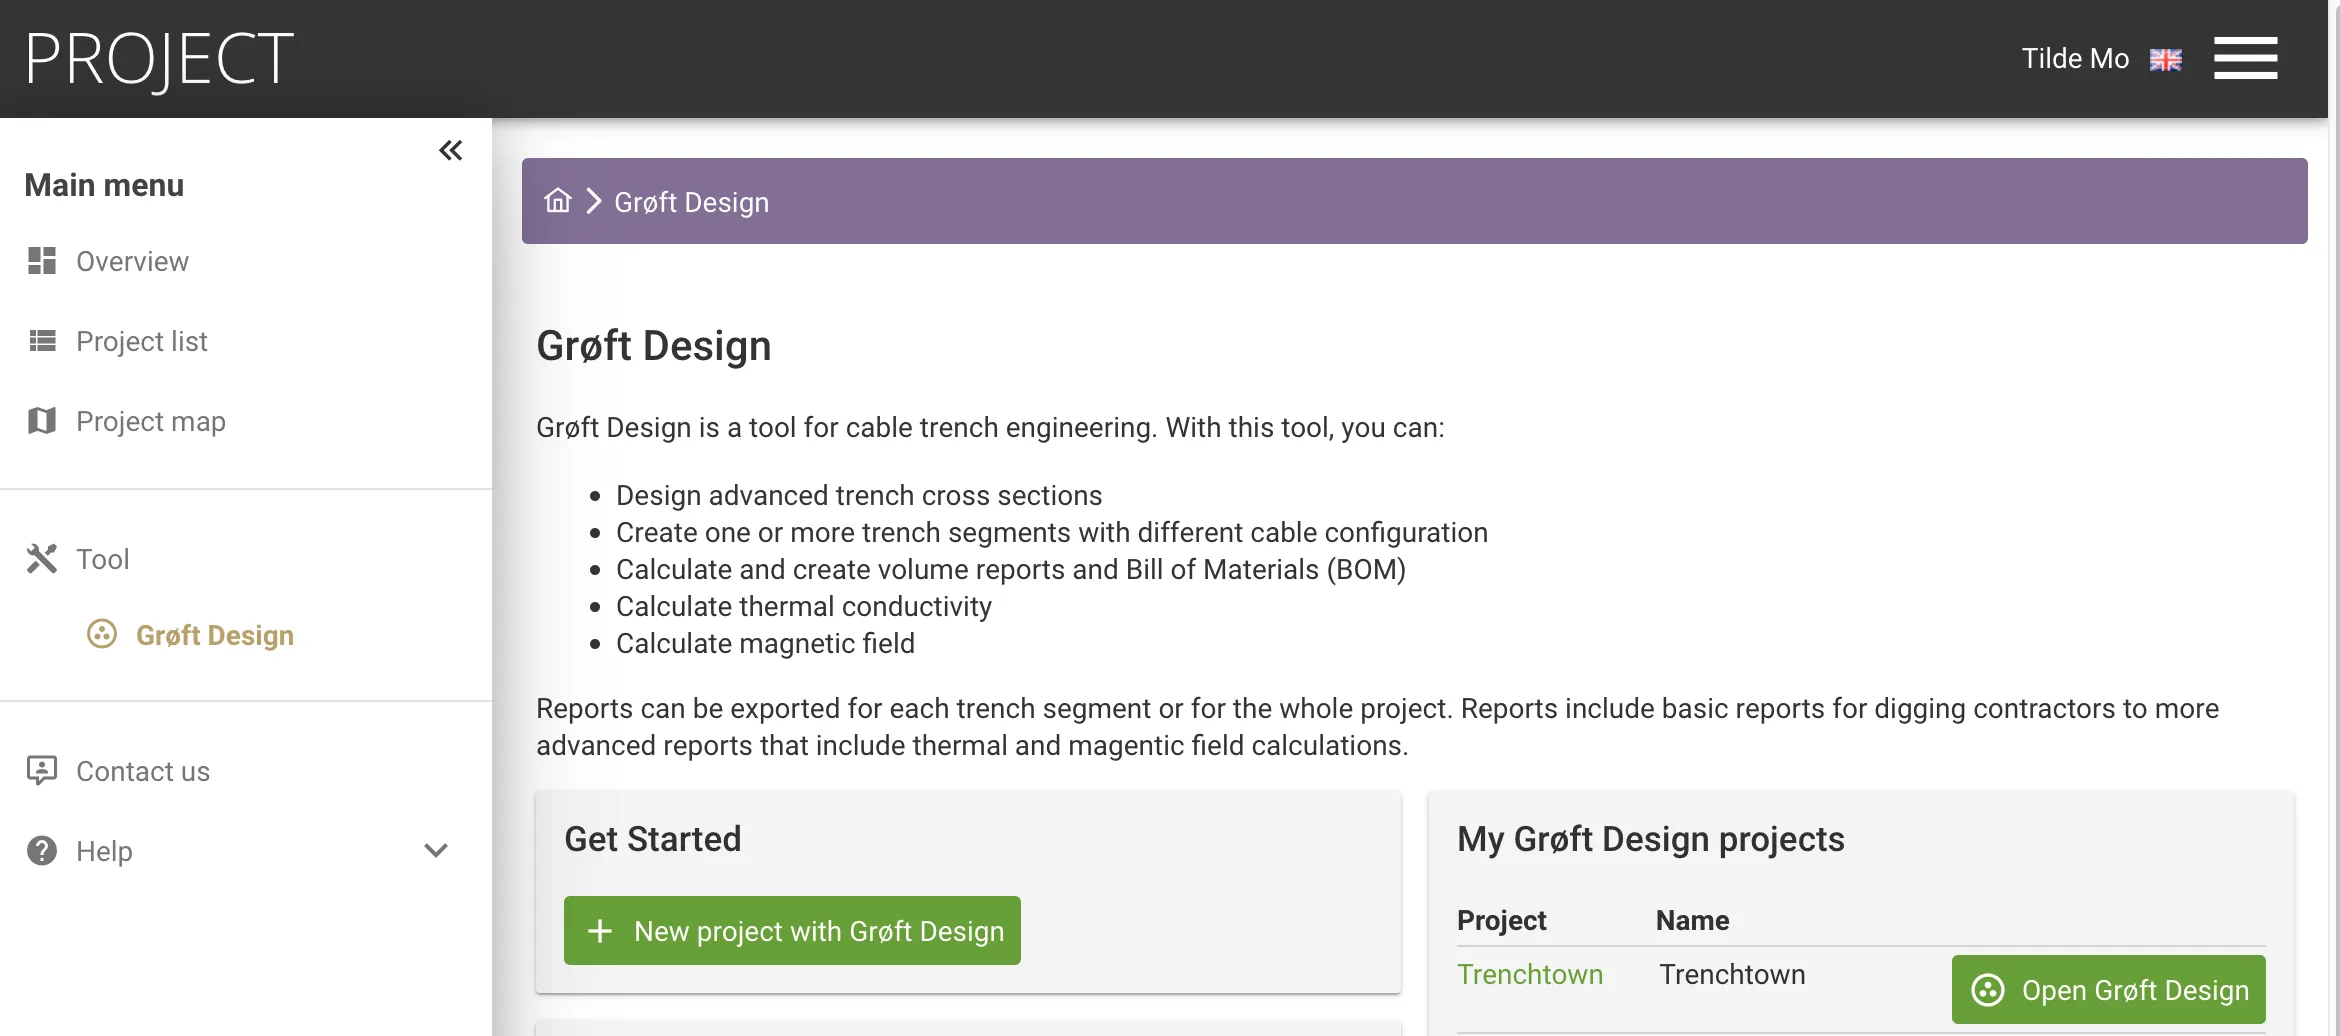Select Grøft Design in the breadcrumb
This screenshot has height=1036, width=2340.
click(x=691, y=202)
